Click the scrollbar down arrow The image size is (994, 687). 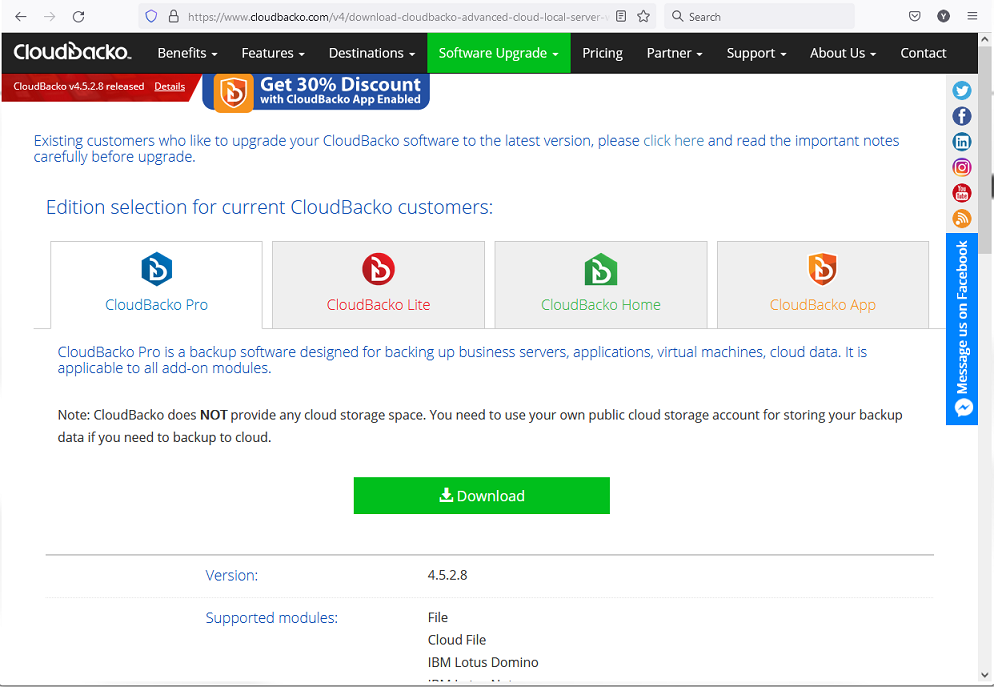(x=985, y=676)
